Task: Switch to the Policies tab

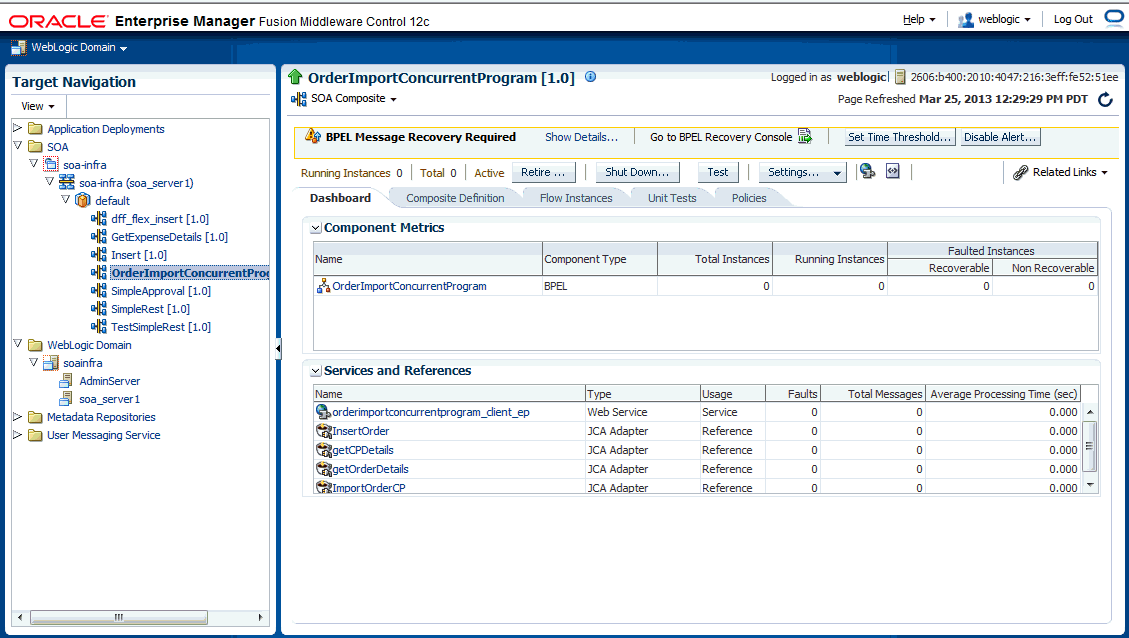Action: 749,198
